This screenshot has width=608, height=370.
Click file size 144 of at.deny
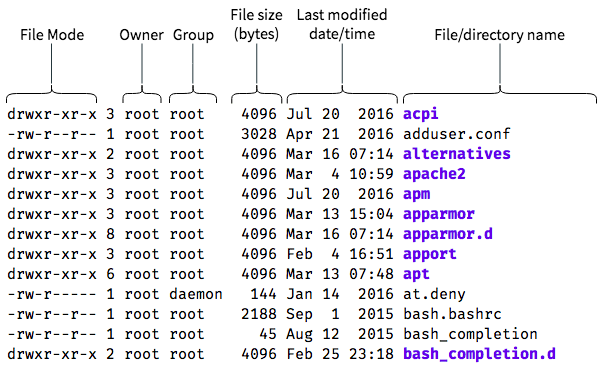point(263,294)
